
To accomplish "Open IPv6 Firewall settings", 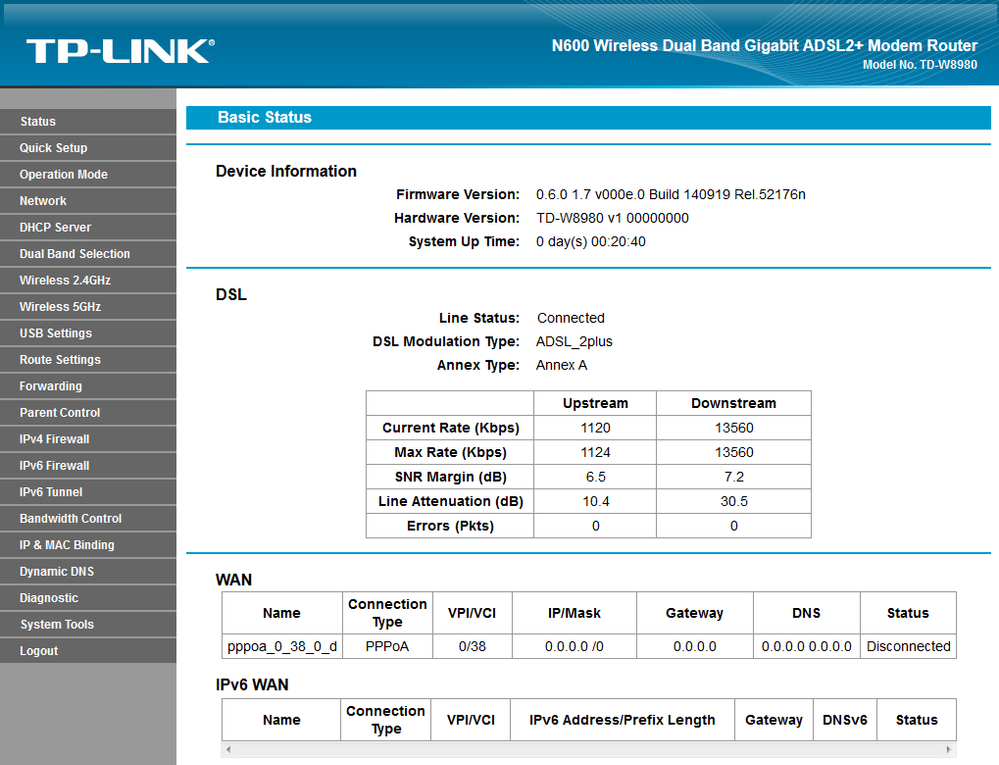I will (88, 466).
